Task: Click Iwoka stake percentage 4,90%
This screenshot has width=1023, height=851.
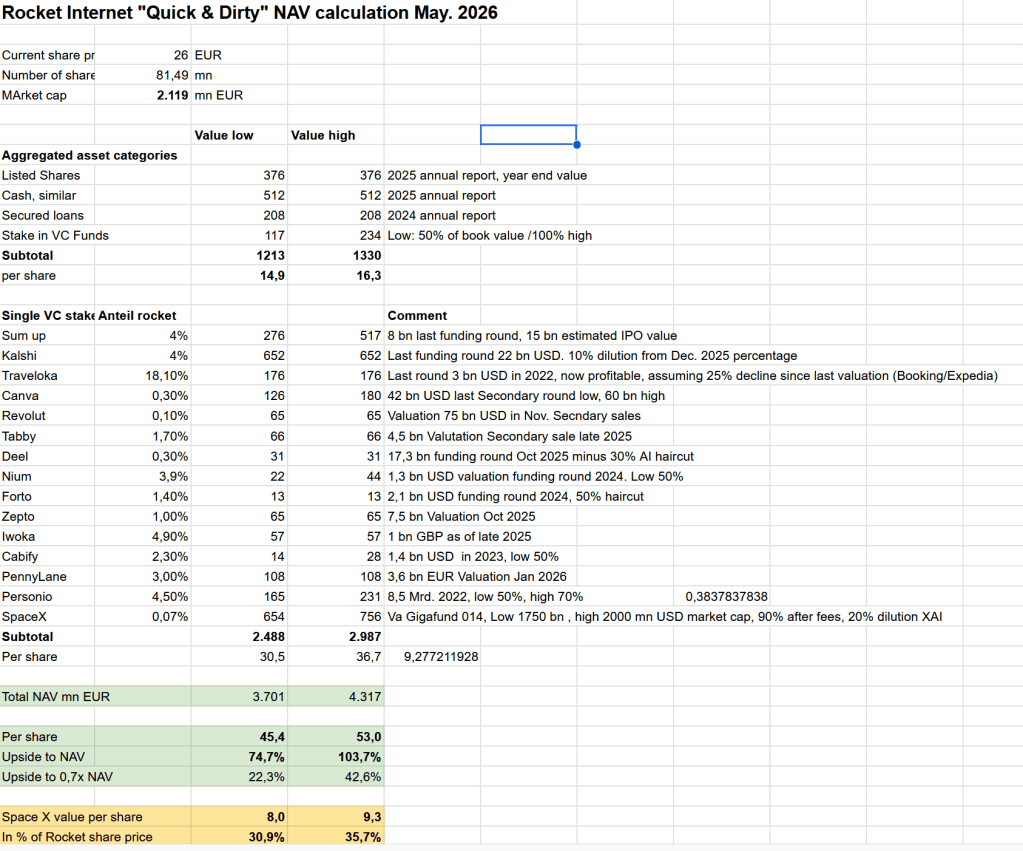Action: (170, 536)
